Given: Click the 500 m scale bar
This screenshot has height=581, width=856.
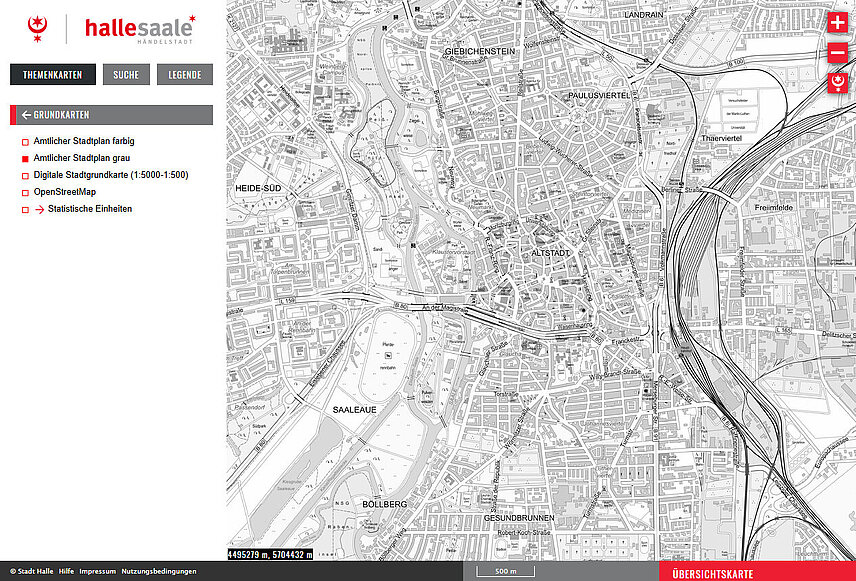Looking at the screenshot, I should pos(505,572).
